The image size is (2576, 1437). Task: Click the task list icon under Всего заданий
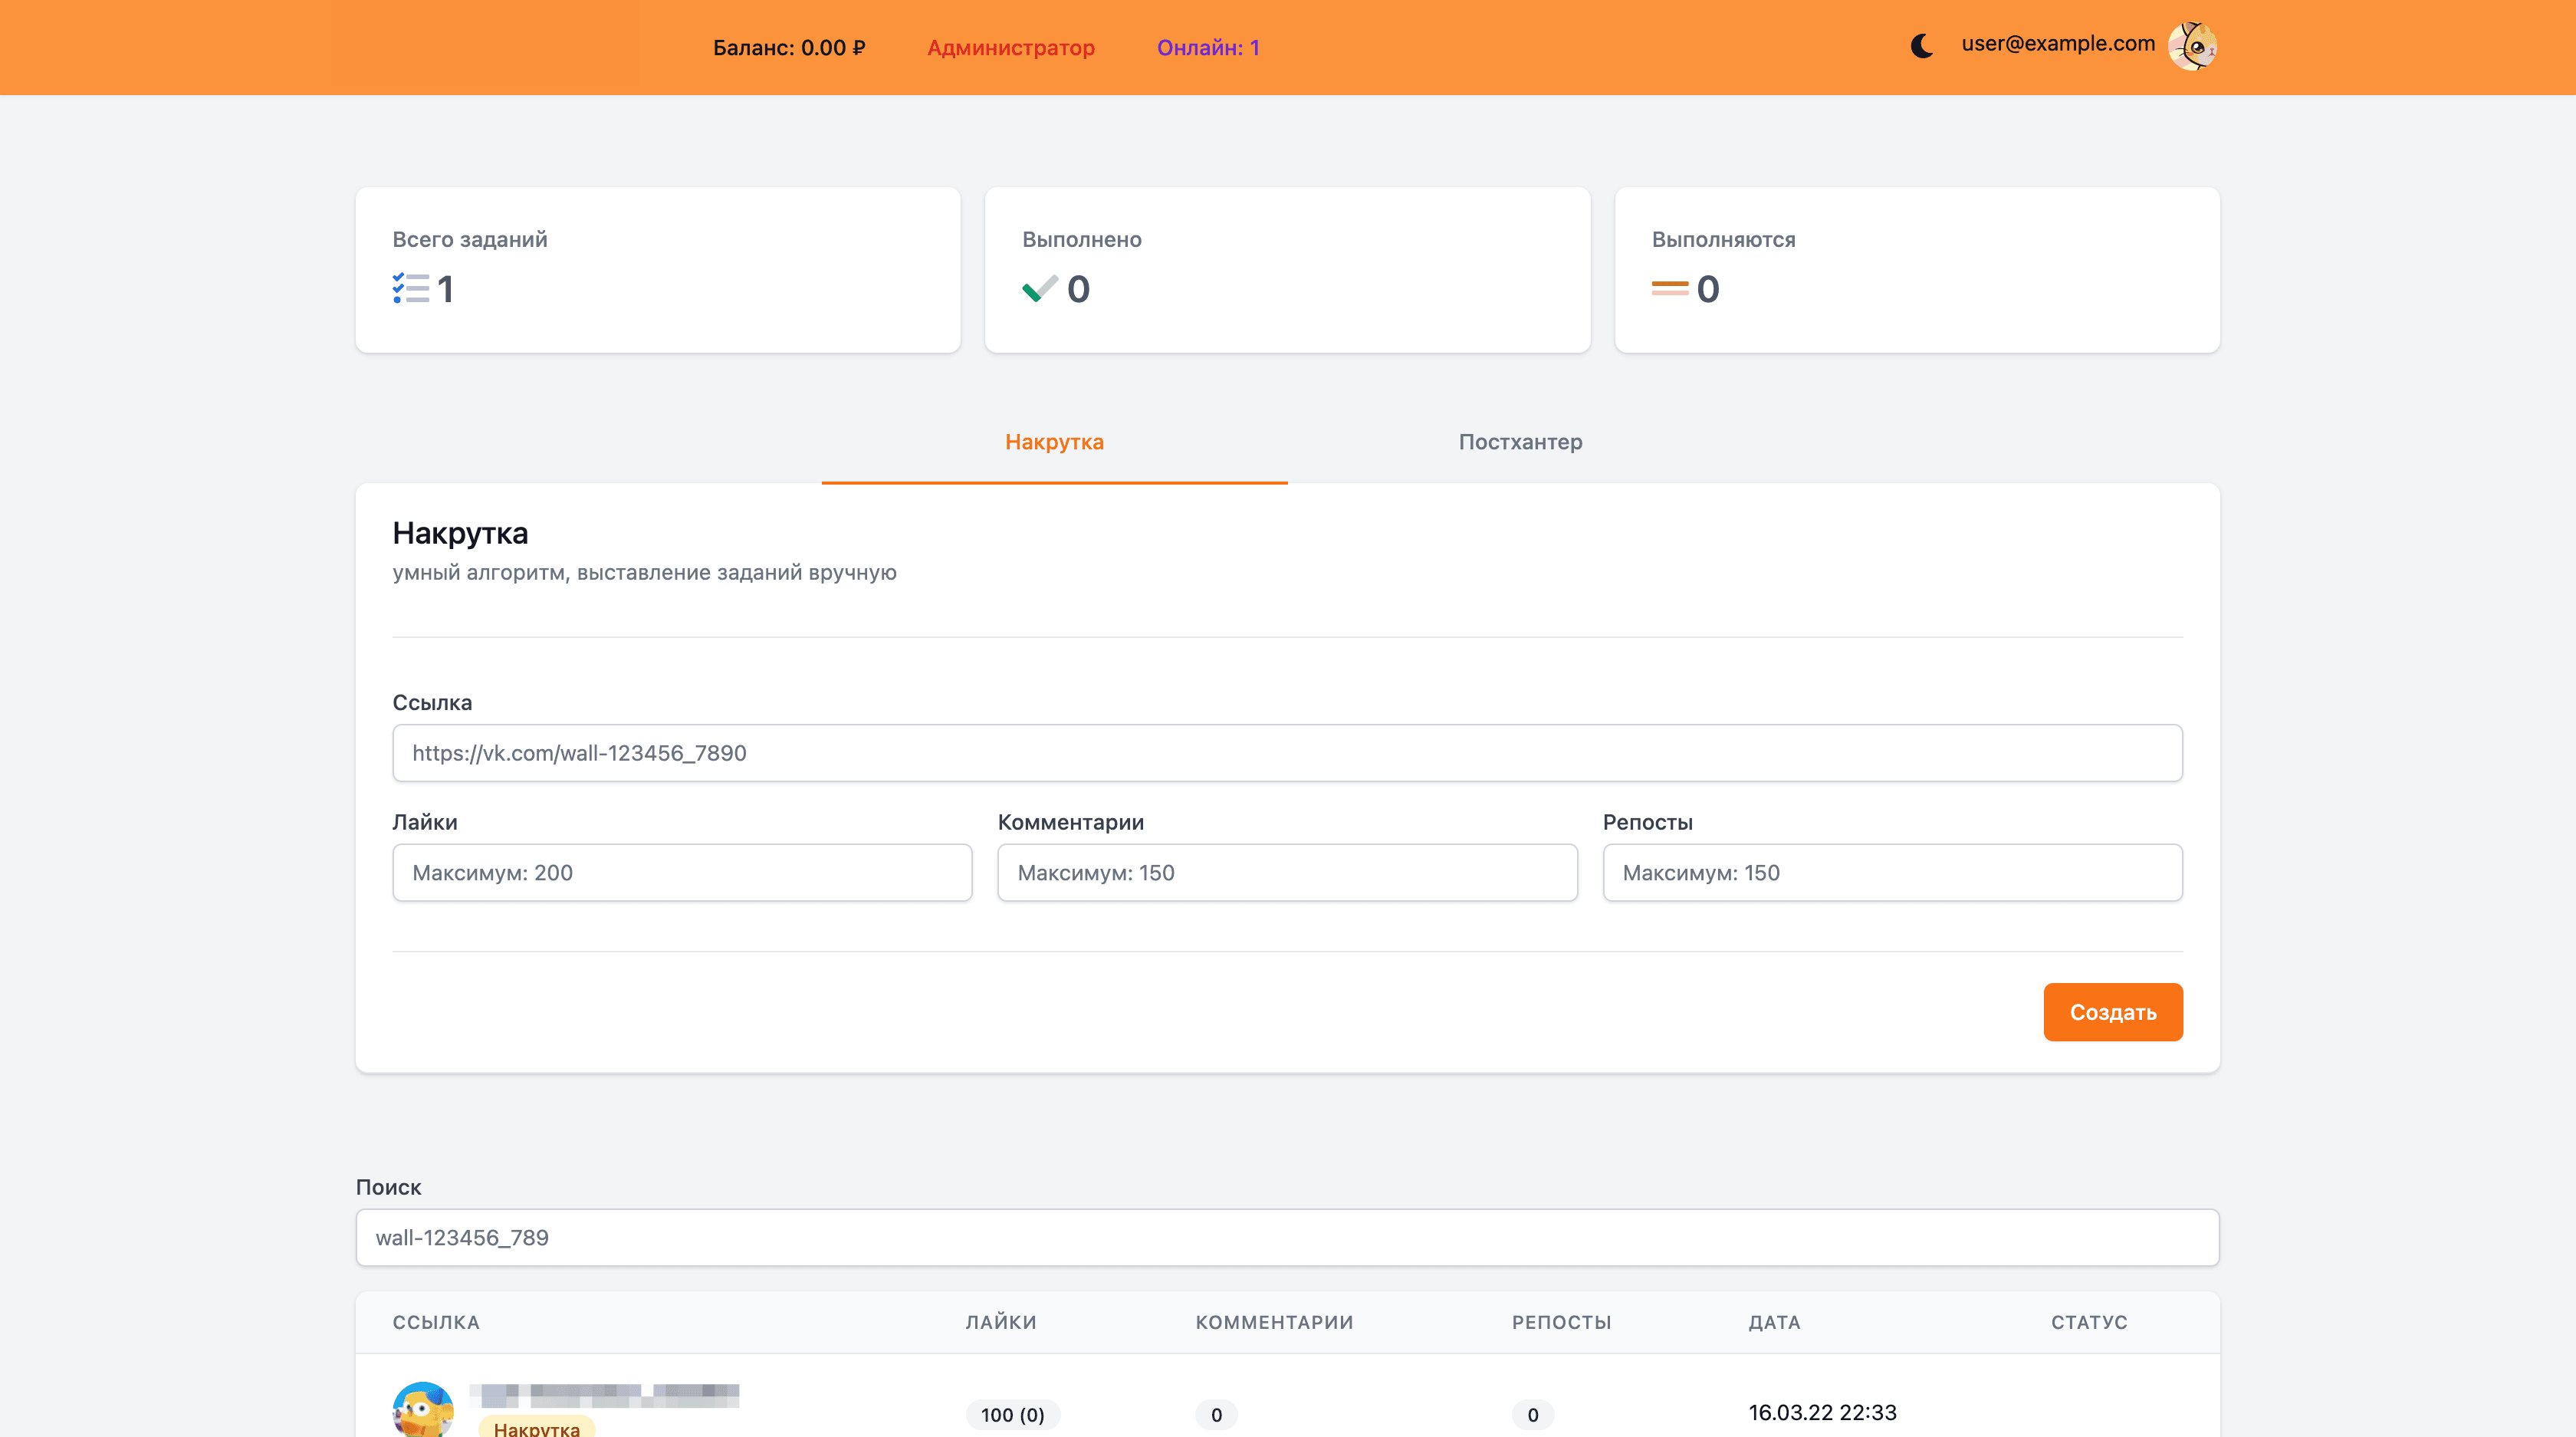[410, 288]
